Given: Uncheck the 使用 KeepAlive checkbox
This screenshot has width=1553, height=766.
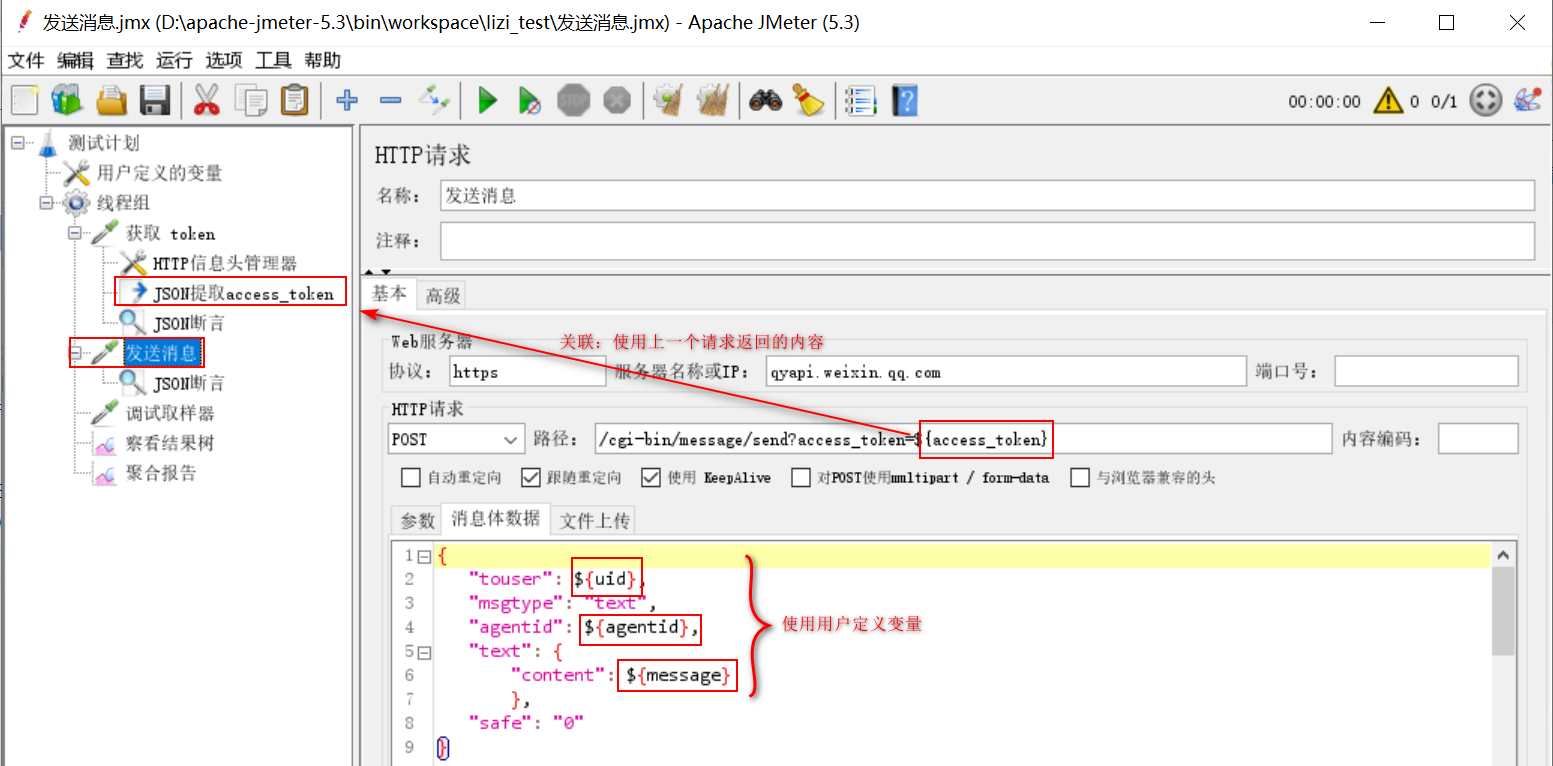Looking at the screenshot, I should tap(651, 477).
